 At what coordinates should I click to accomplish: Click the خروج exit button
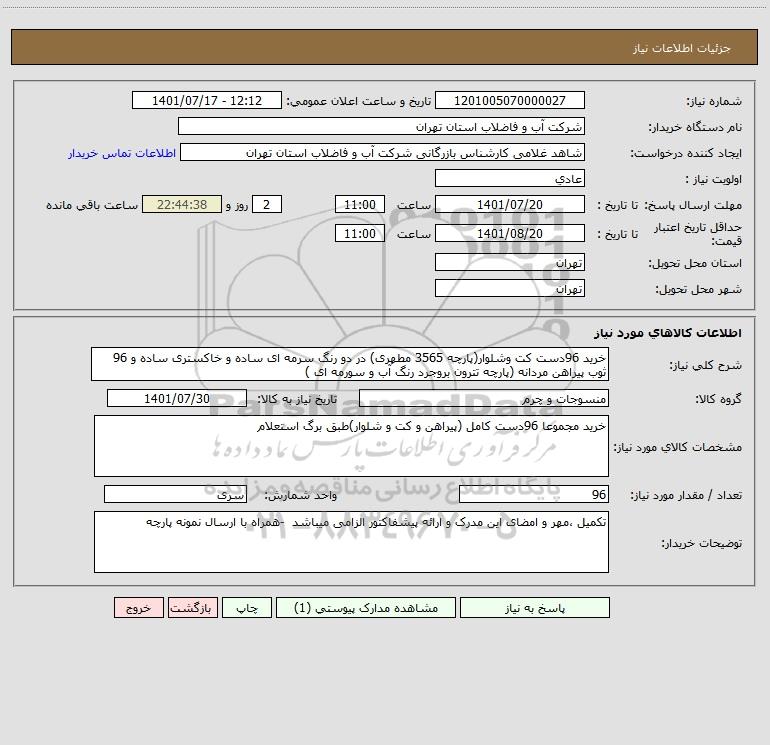[138, 608]
